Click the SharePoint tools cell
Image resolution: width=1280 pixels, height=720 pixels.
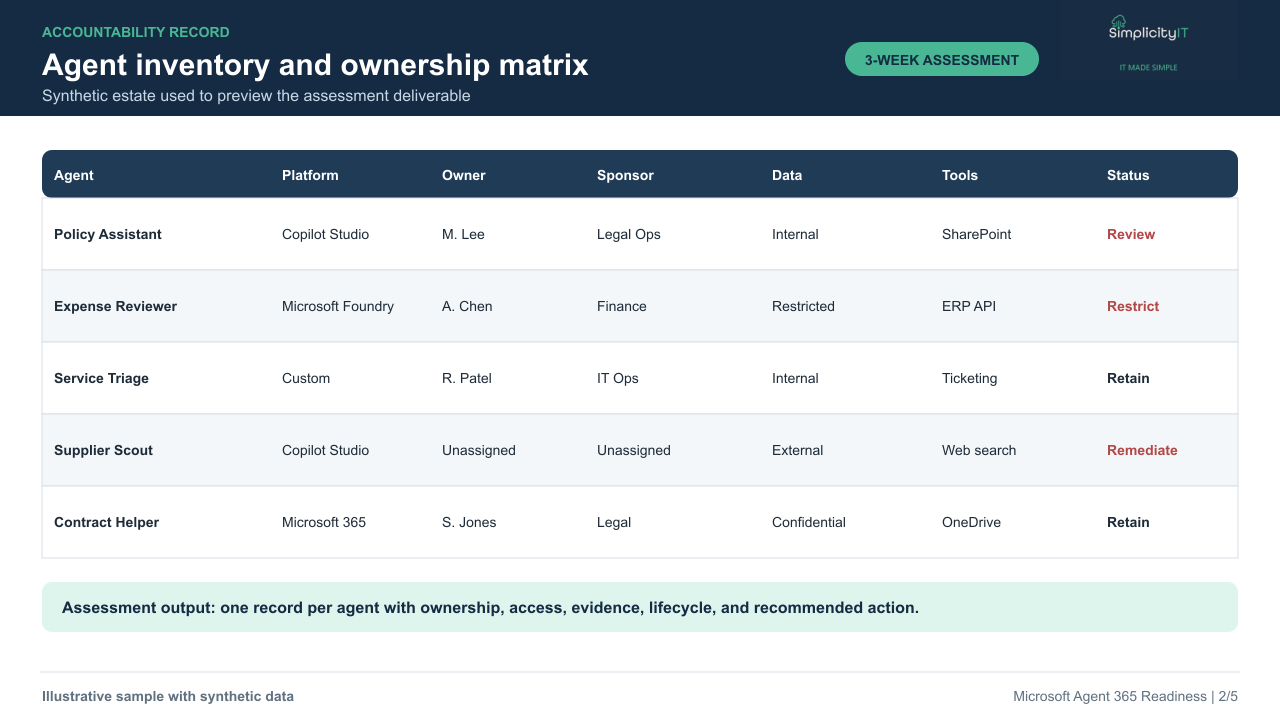(x=977, y=234)
